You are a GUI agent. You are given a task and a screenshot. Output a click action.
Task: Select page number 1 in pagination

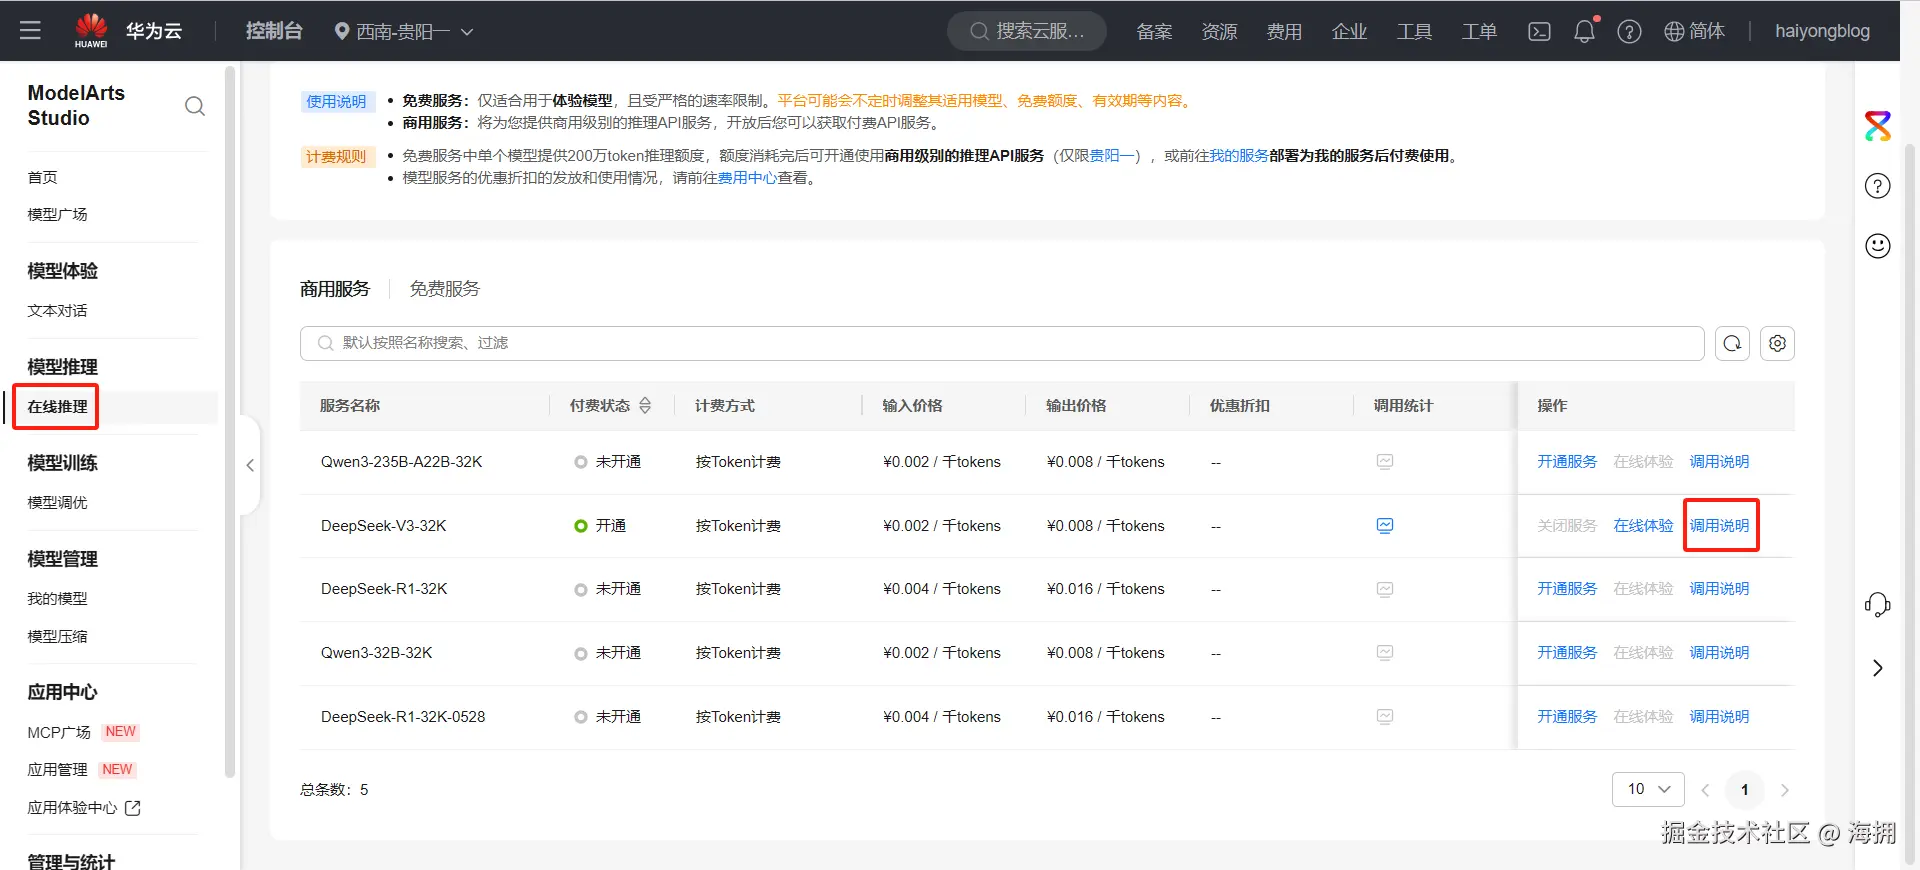tap(1745, 790)
